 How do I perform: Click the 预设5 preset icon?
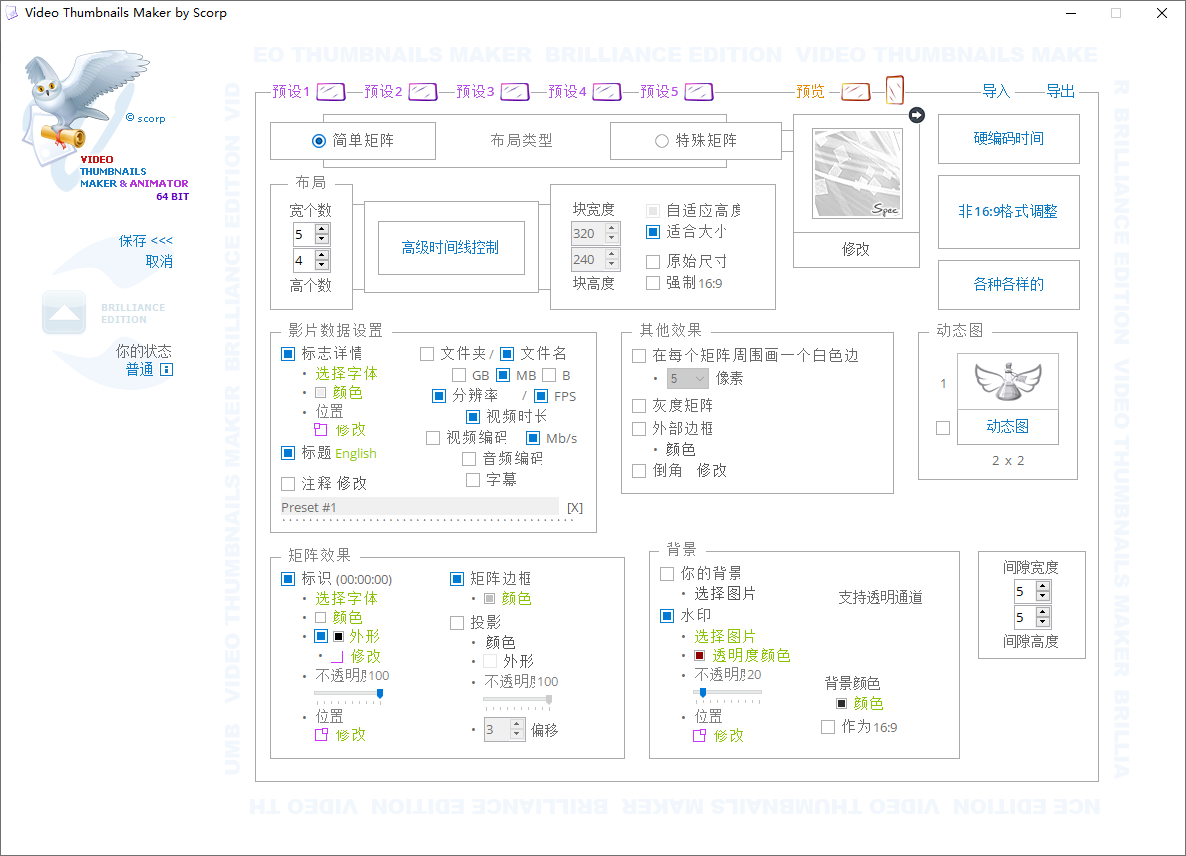click(x=701, y=91)
